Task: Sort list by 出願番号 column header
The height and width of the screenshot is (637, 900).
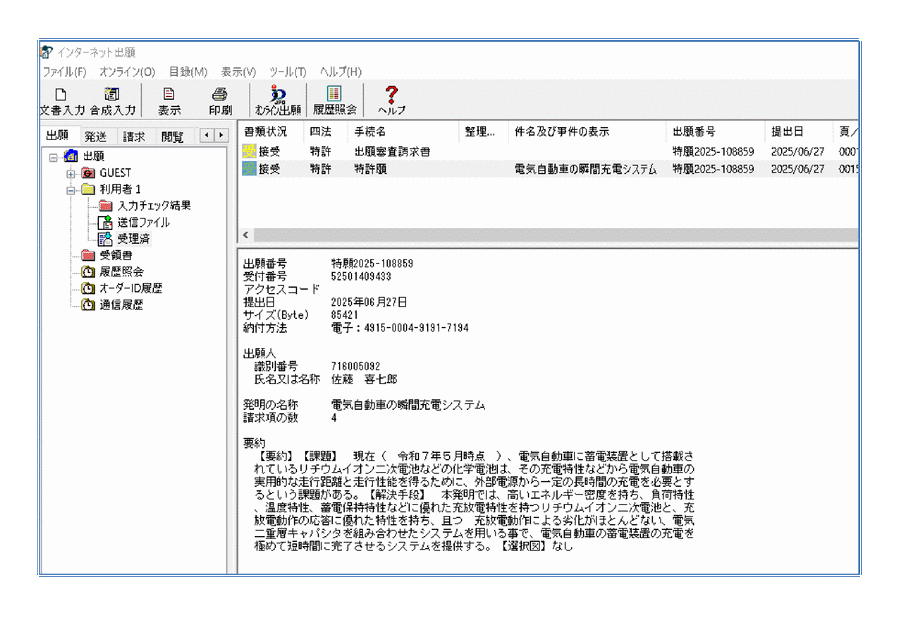Action: point(696,132)
